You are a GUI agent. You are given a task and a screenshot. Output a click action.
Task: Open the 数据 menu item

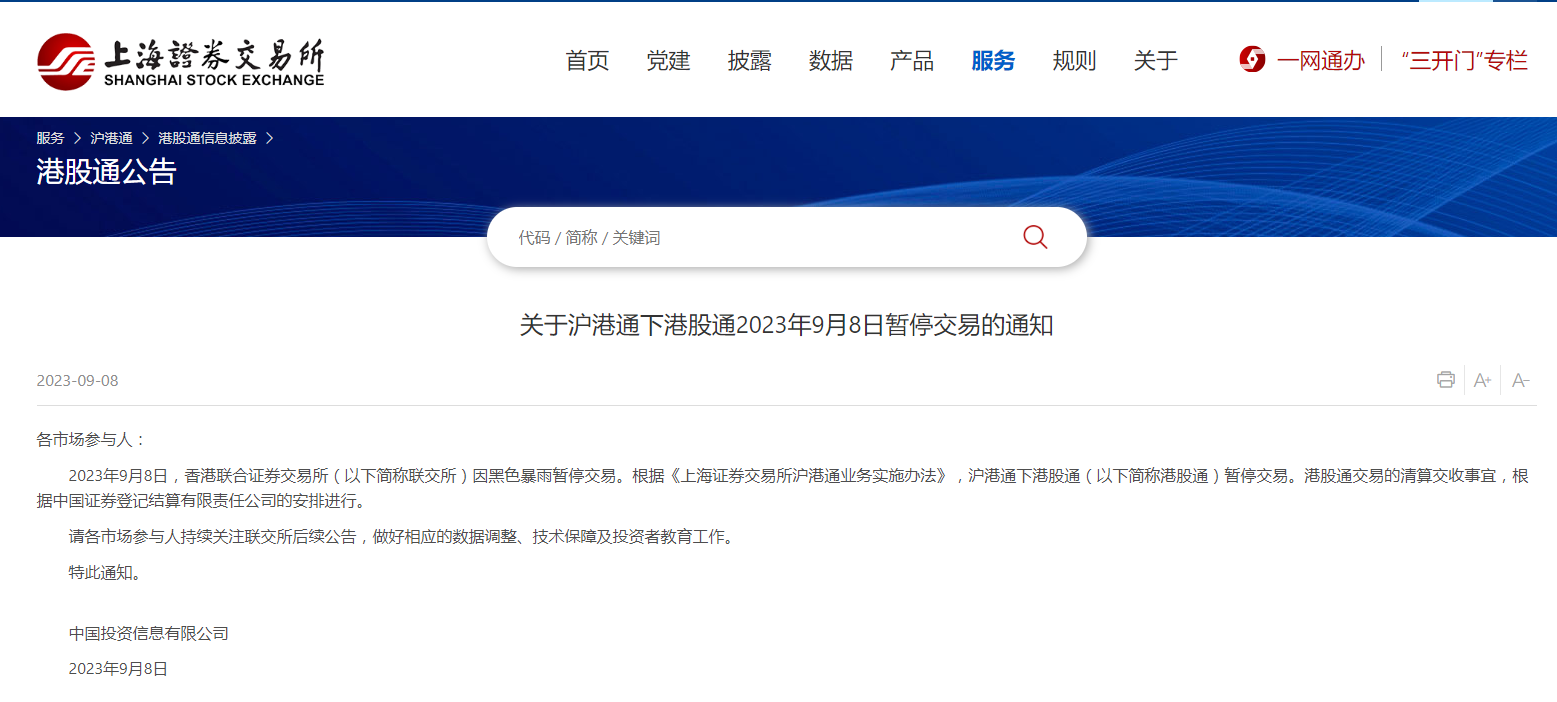[x=831, y=60]
